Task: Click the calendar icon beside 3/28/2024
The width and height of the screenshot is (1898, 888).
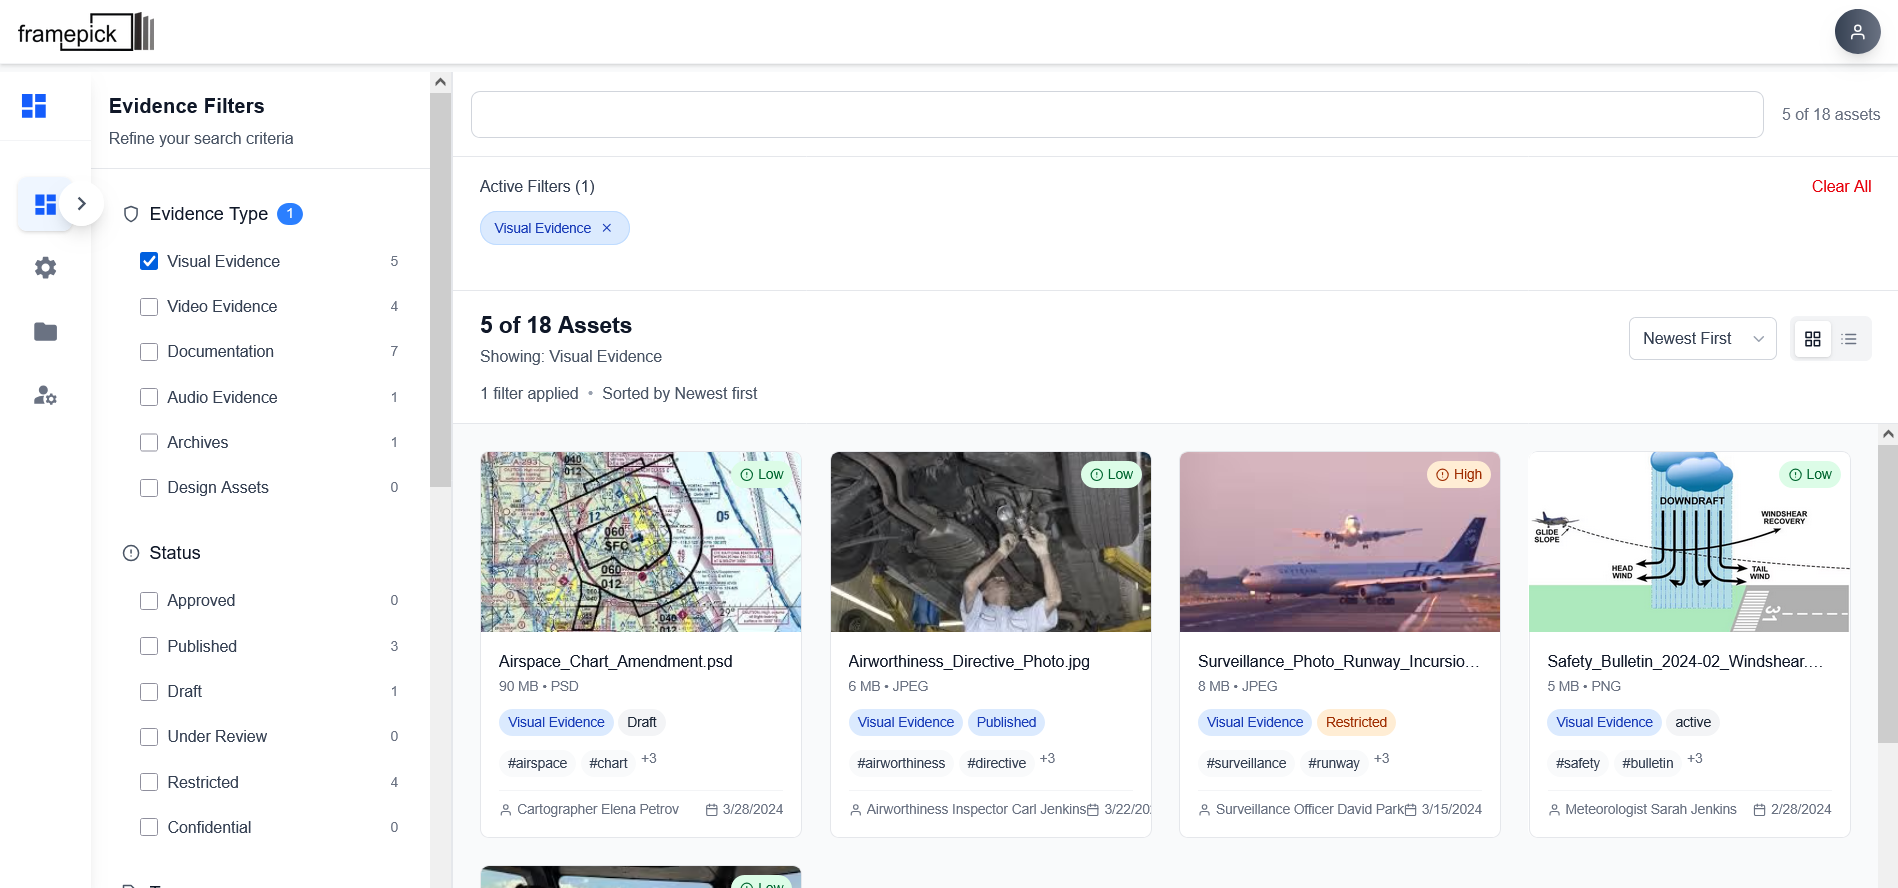Action: pos(712,810)
